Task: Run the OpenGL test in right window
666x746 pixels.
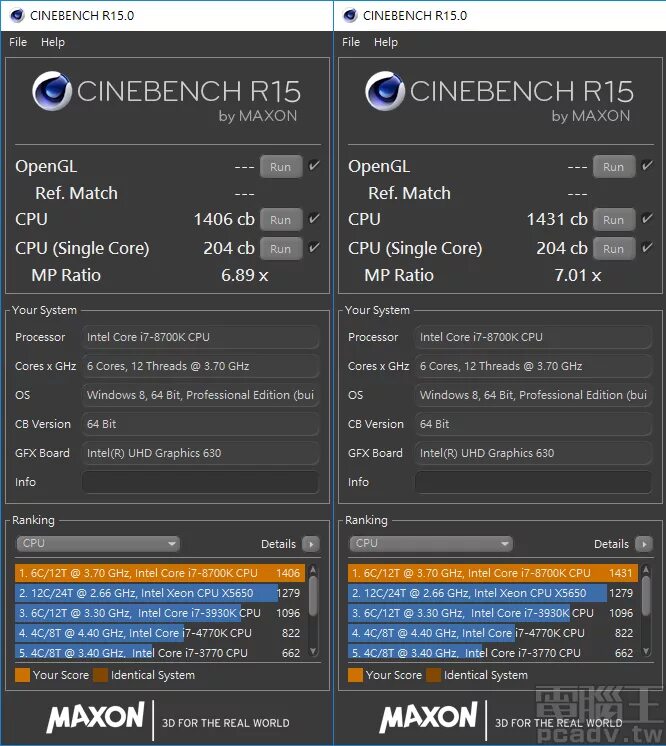Action: tap(614, 167)
